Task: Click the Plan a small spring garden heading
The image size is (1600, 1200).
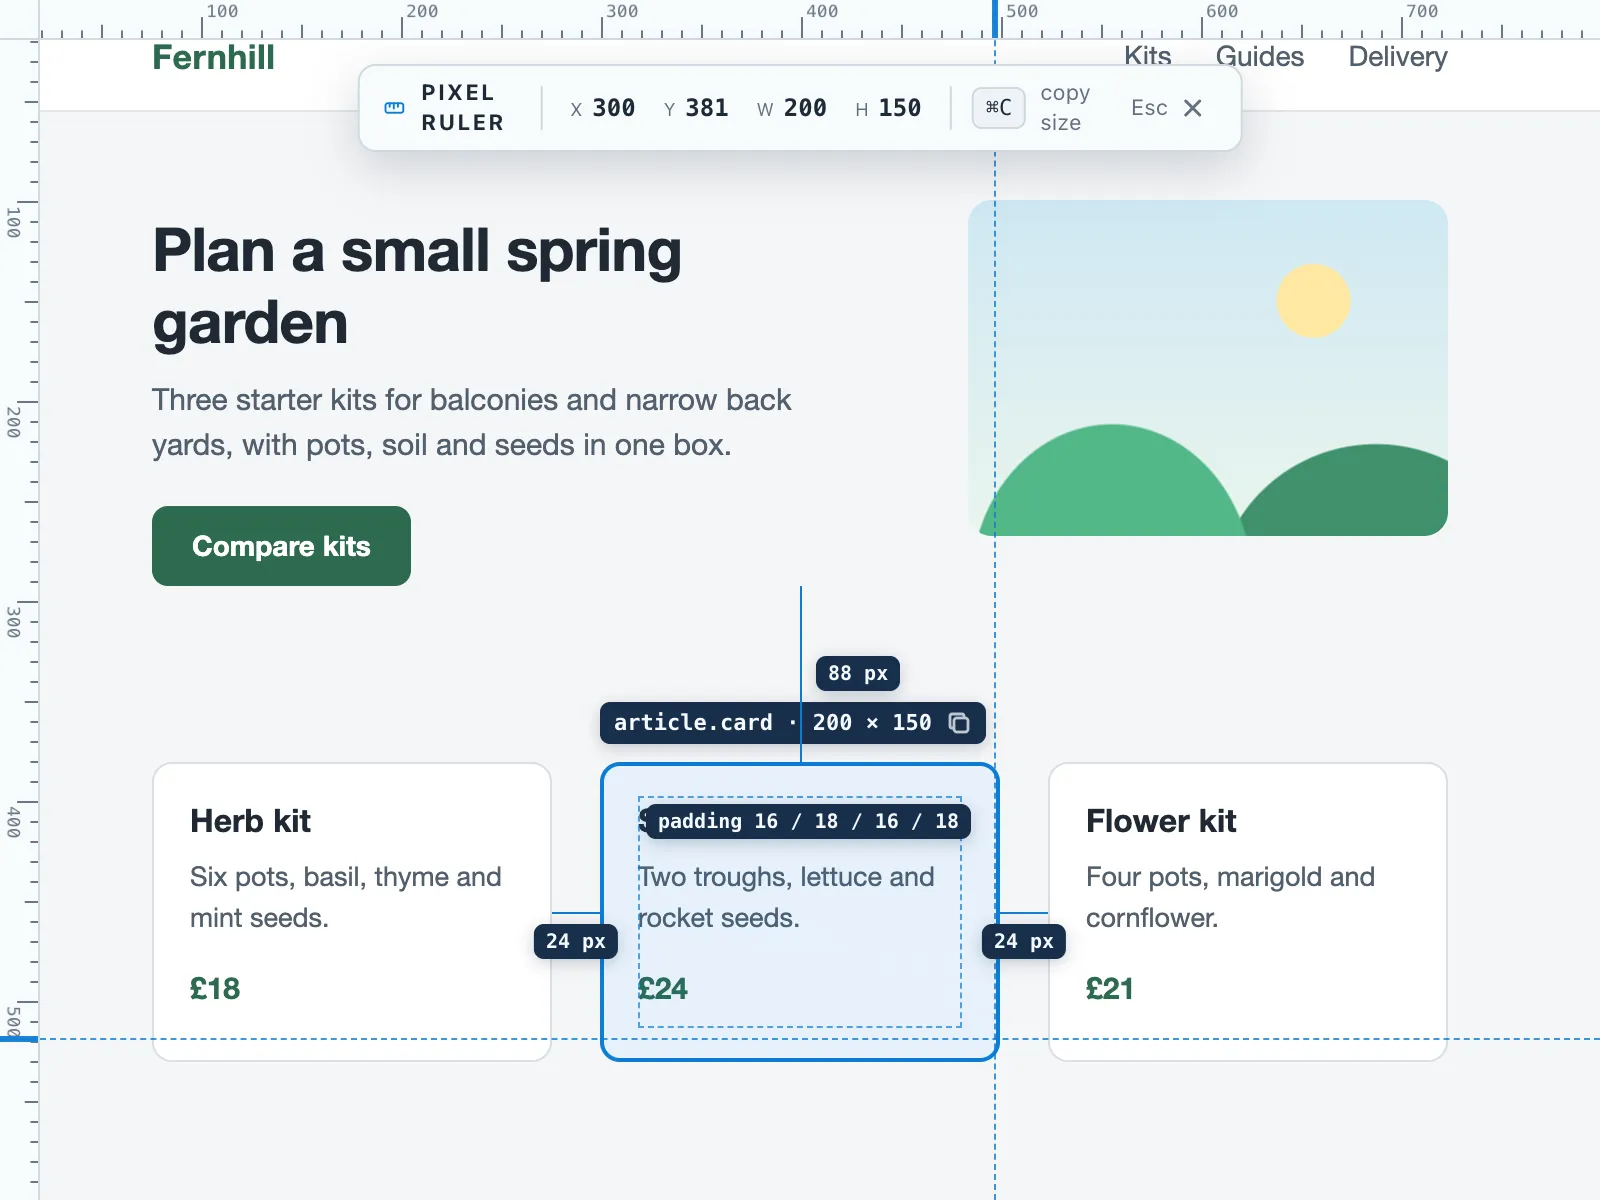Action: tap(417, 286)
